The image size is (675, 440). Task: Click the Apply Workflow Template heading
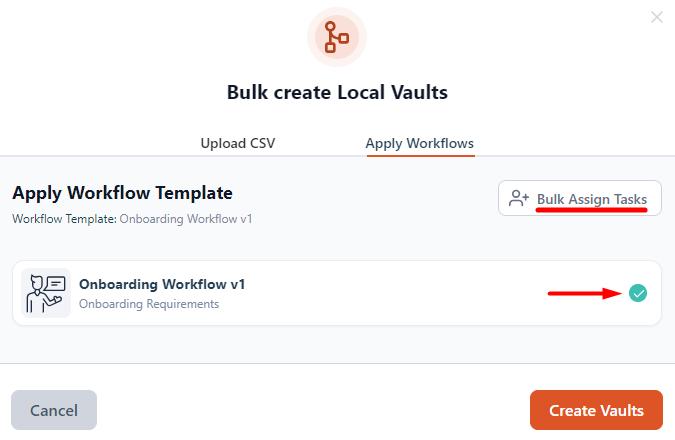(x=122, y=193)
